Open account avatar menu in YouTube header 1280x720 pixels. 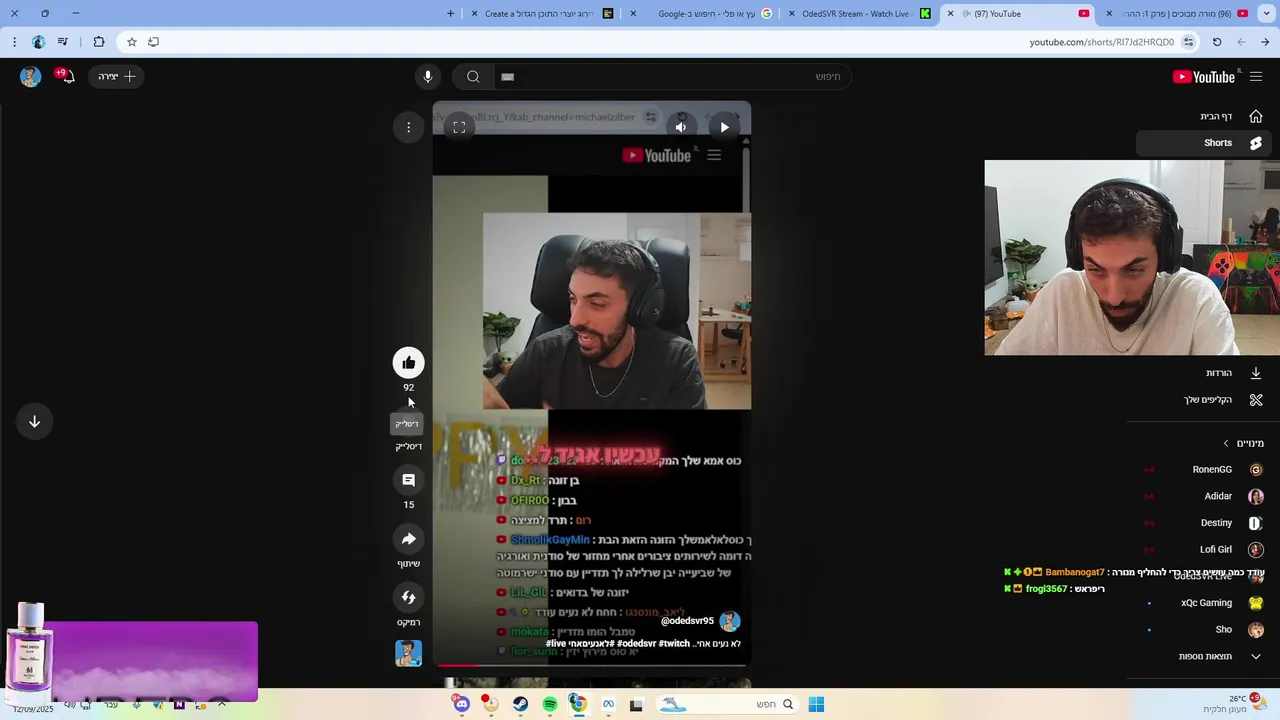[31, 77]
